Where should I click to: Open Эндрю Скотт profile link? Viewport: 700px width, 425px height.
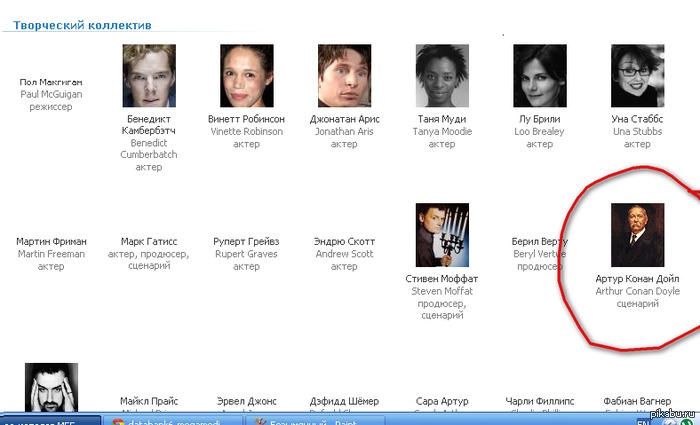344,242
